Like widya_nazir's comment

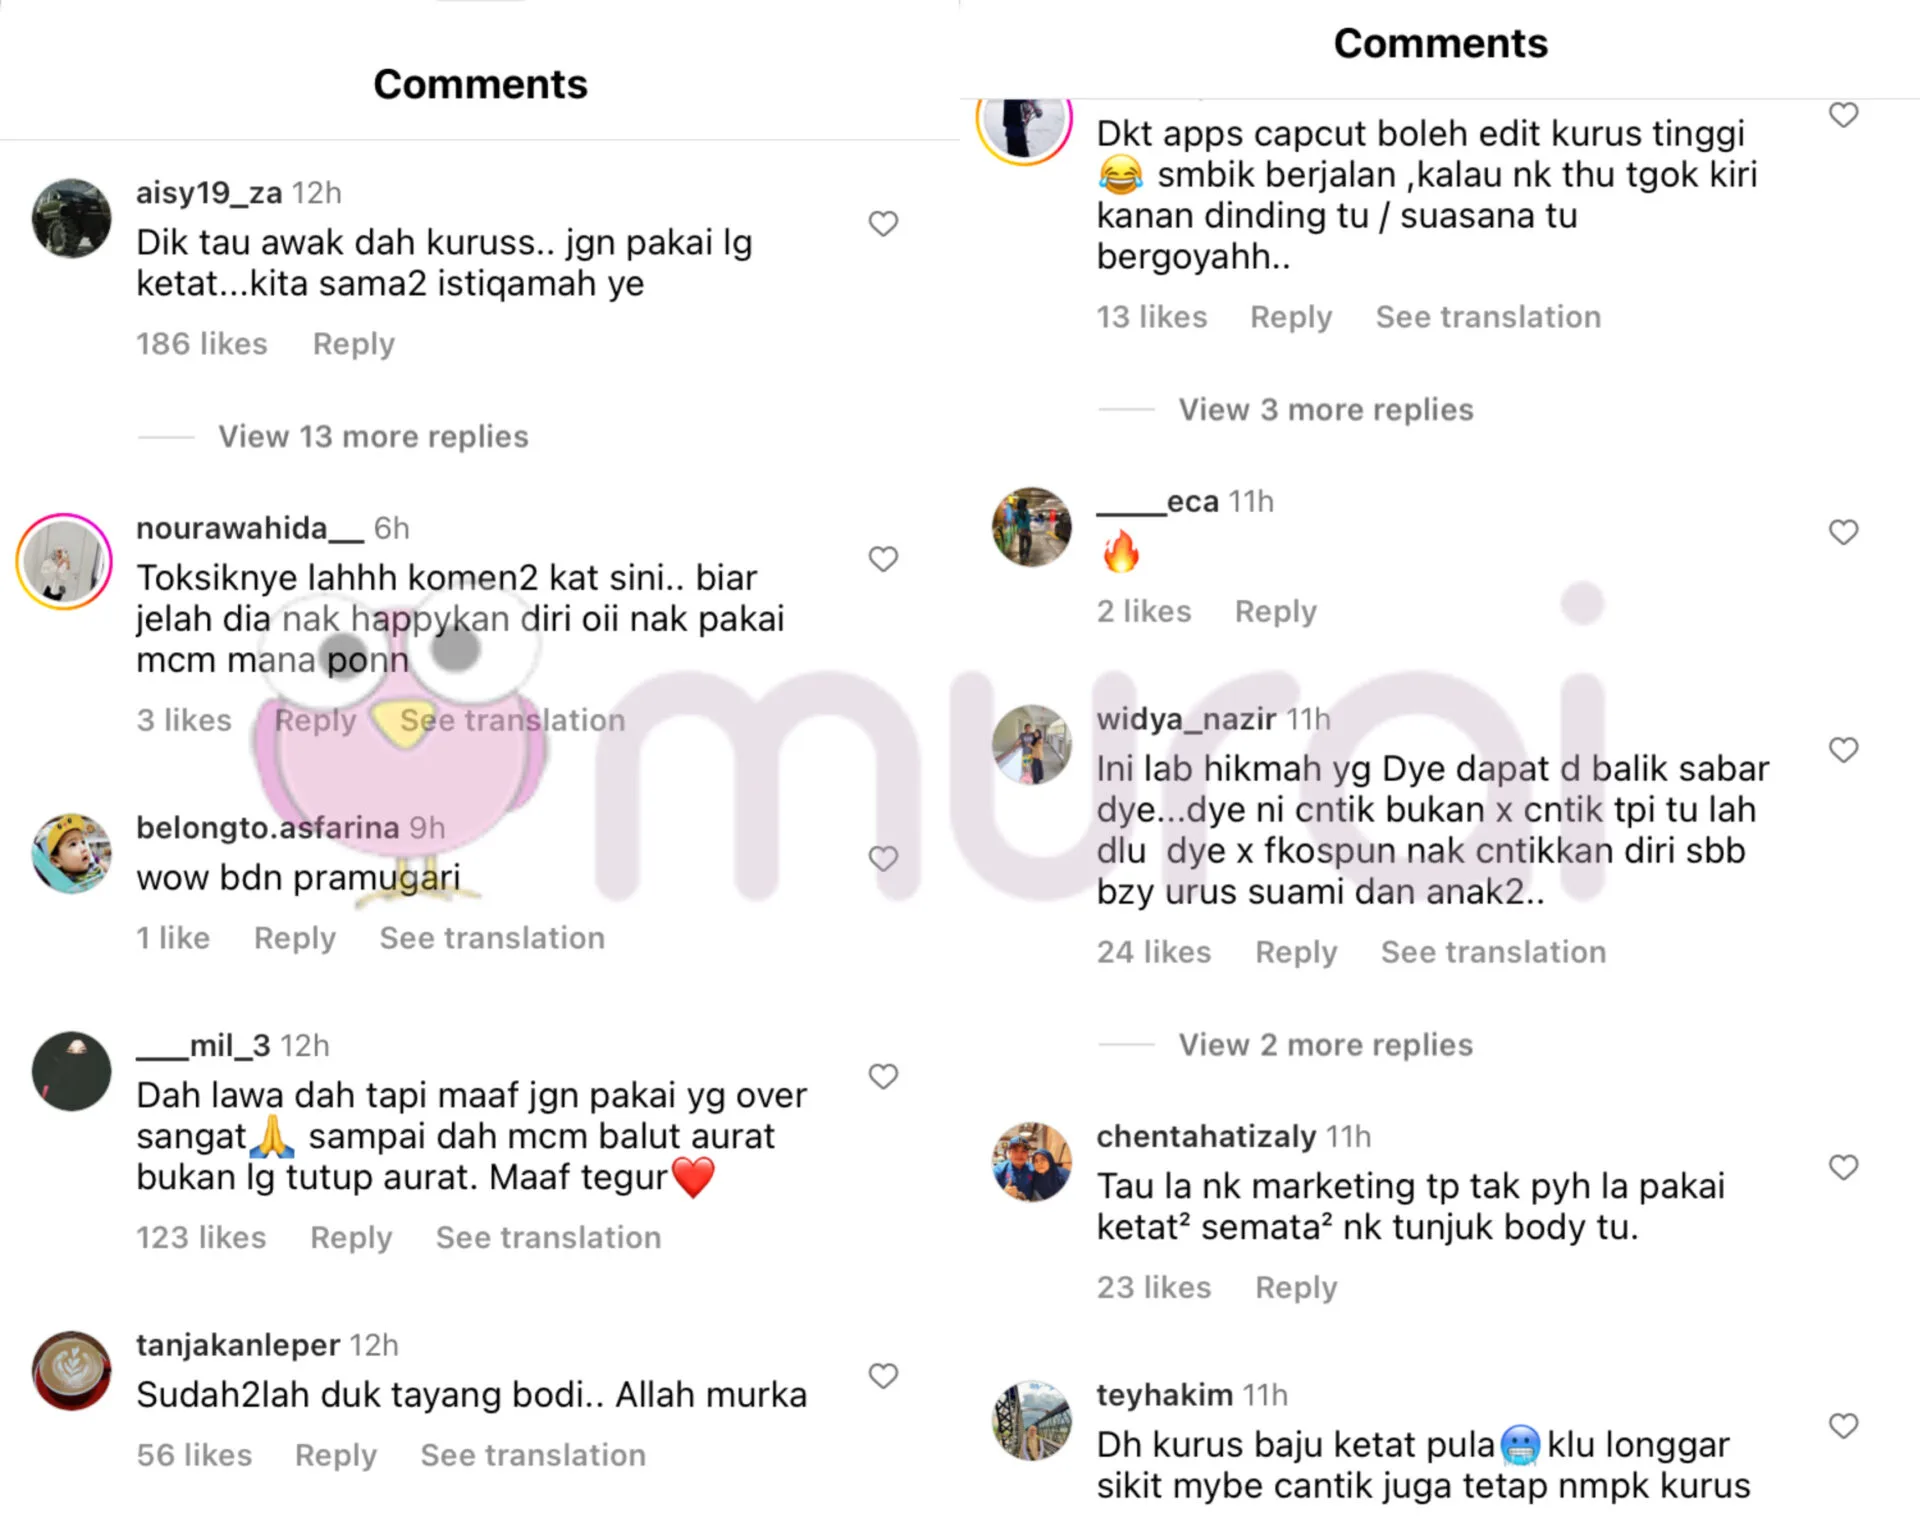pos(1844,750)
